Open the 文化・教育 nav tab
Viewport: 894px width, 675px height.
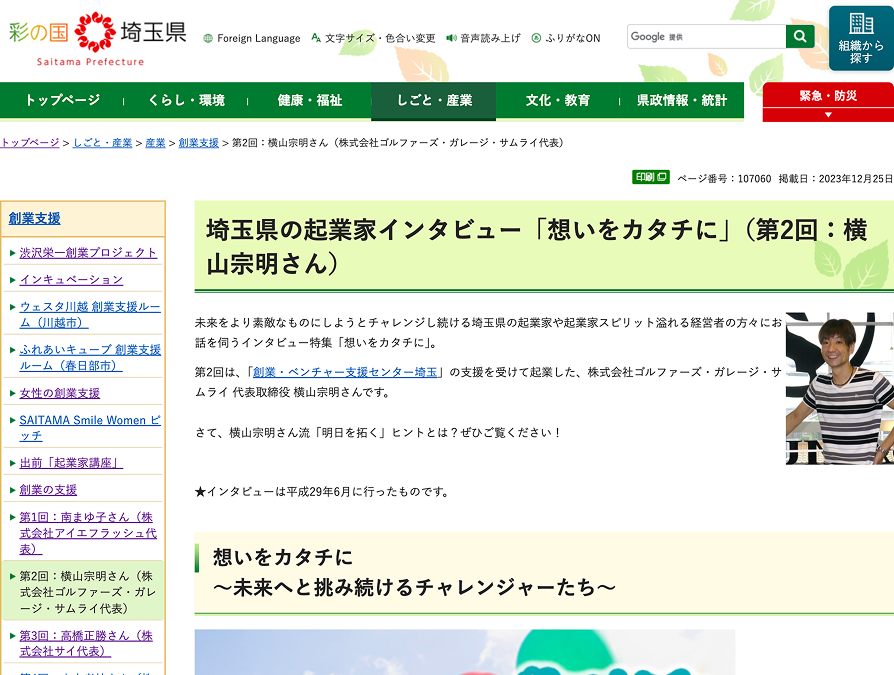[x=558, y=100]
